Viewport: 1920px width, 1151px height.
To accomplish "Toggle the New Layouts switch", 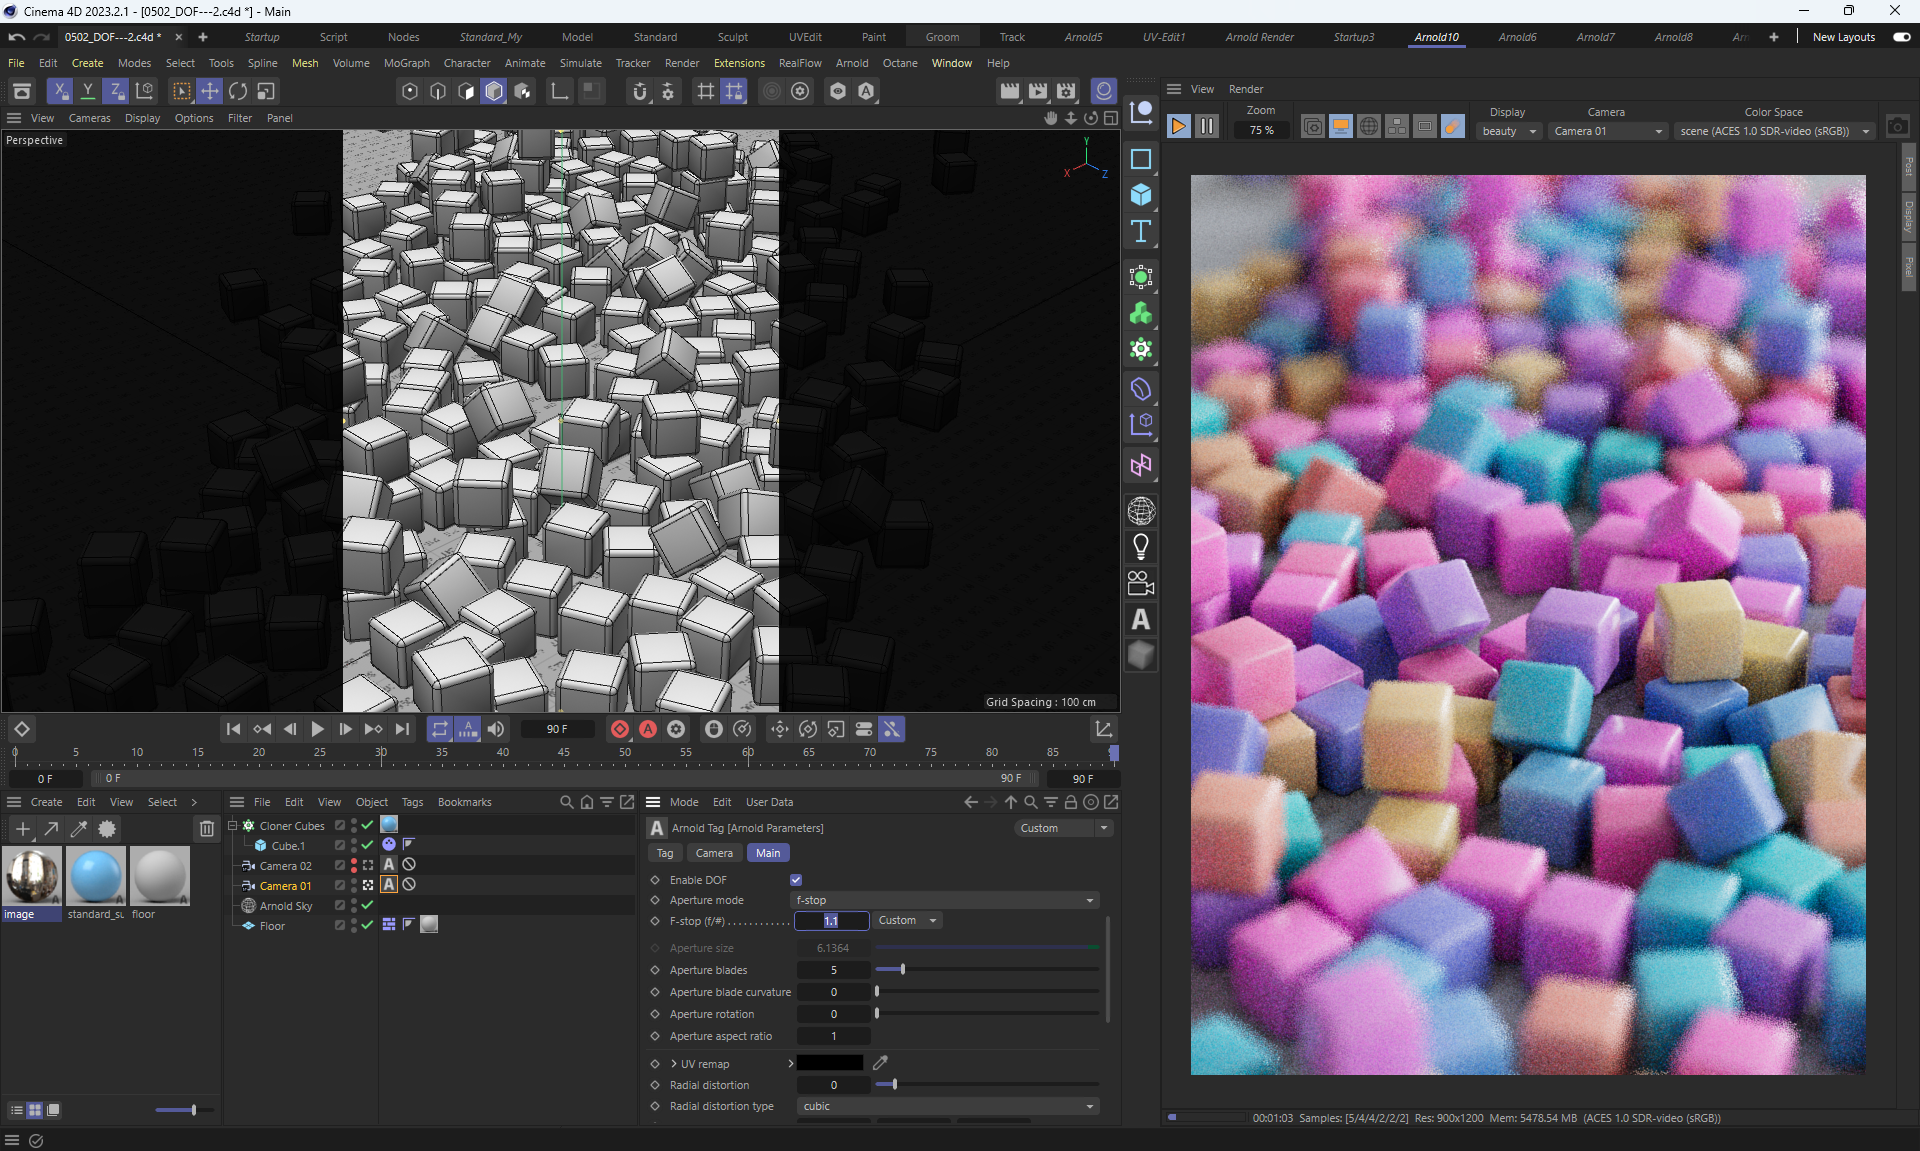I will [1901, 37].
